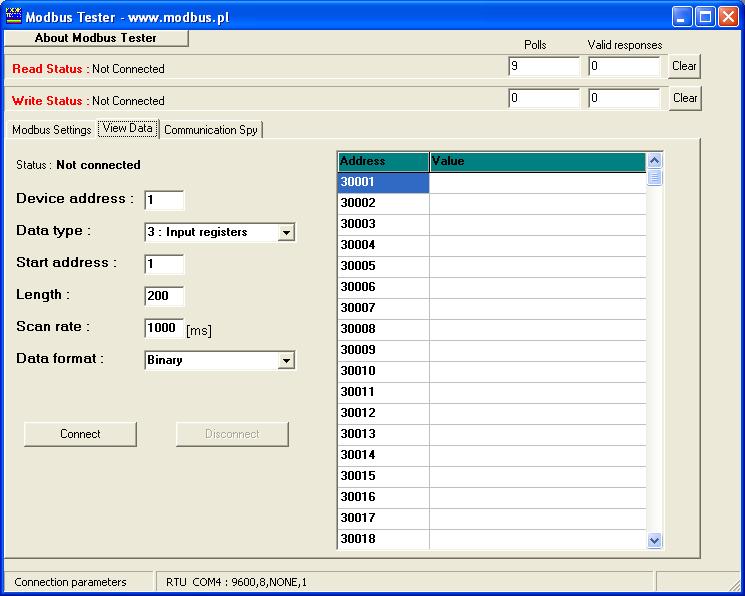
Task: Select address row 30016
Action: pyautogui.click(x=383, y=497)
